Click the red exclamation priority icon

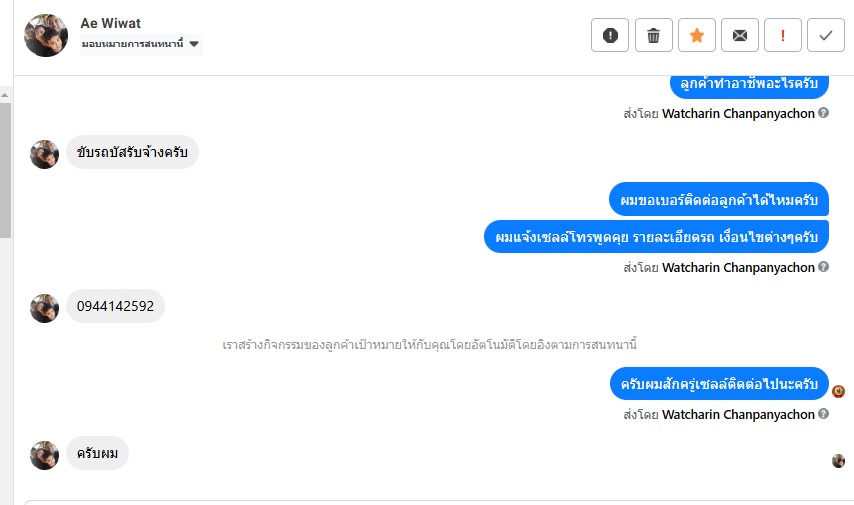pos(782,35)
